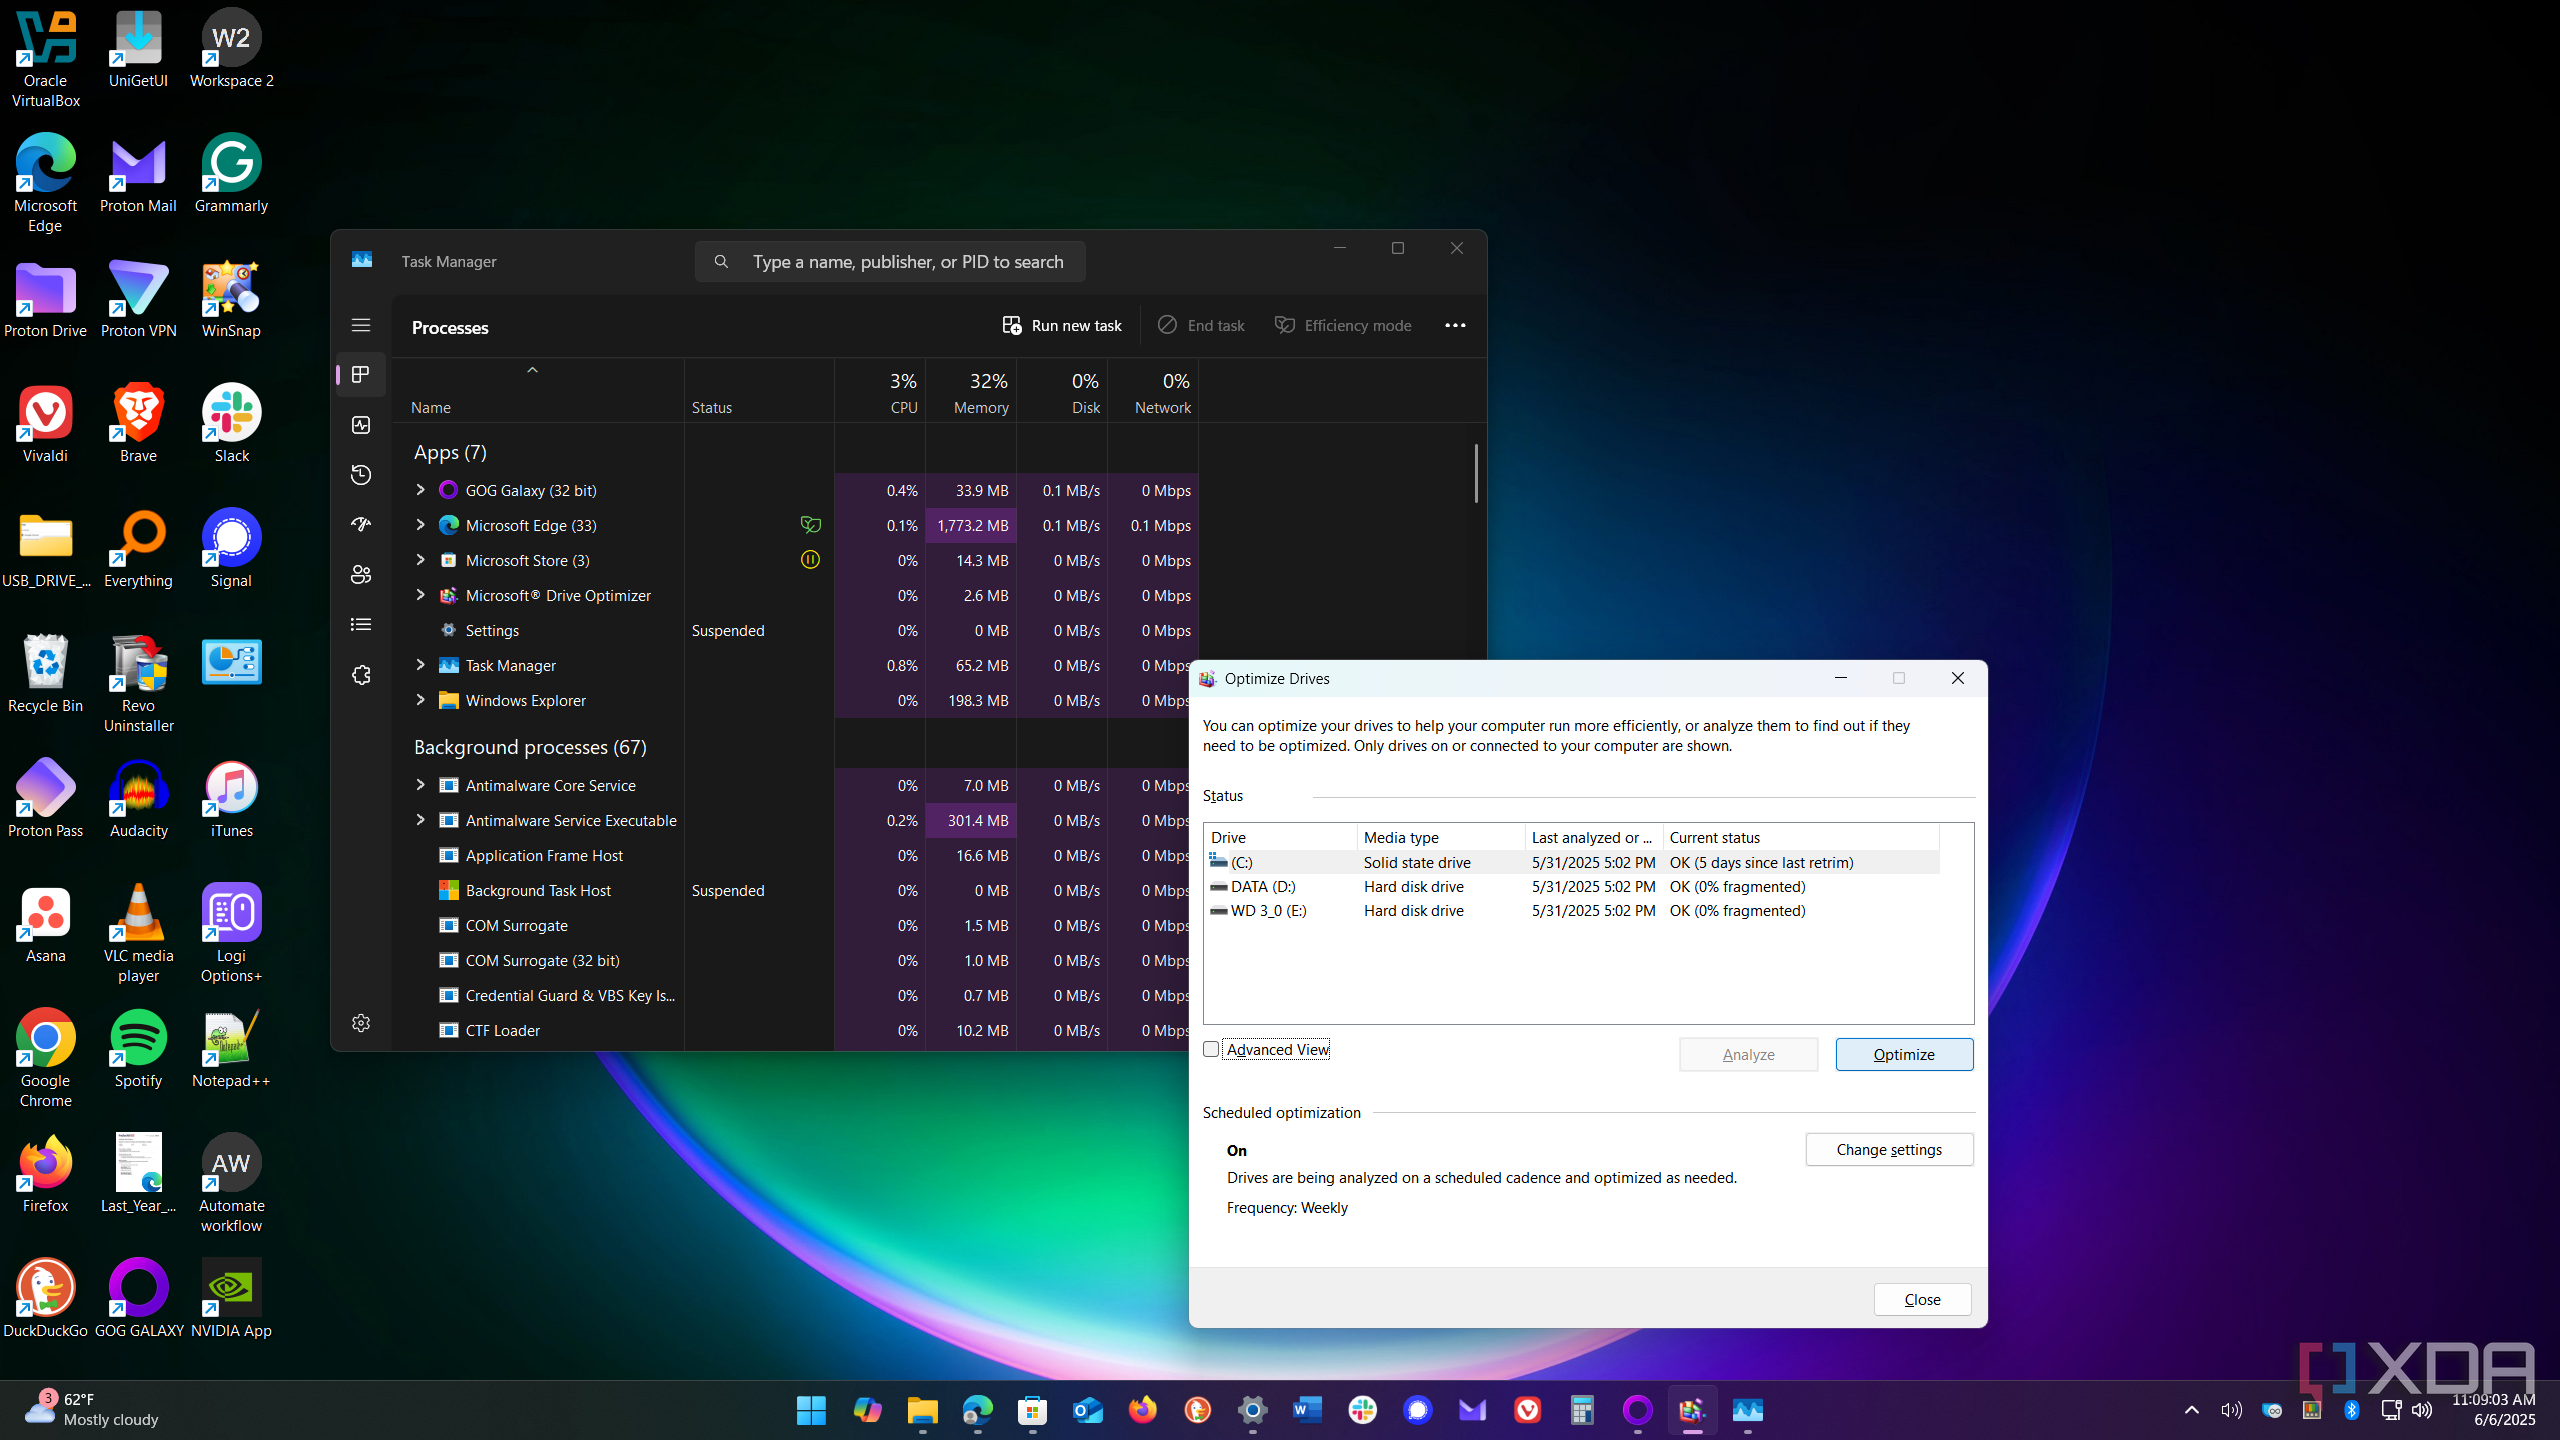Screen dimensions: 2560x1440
Task: Open WinSnap desktop shortcut
Action: (x=231, y=299)
